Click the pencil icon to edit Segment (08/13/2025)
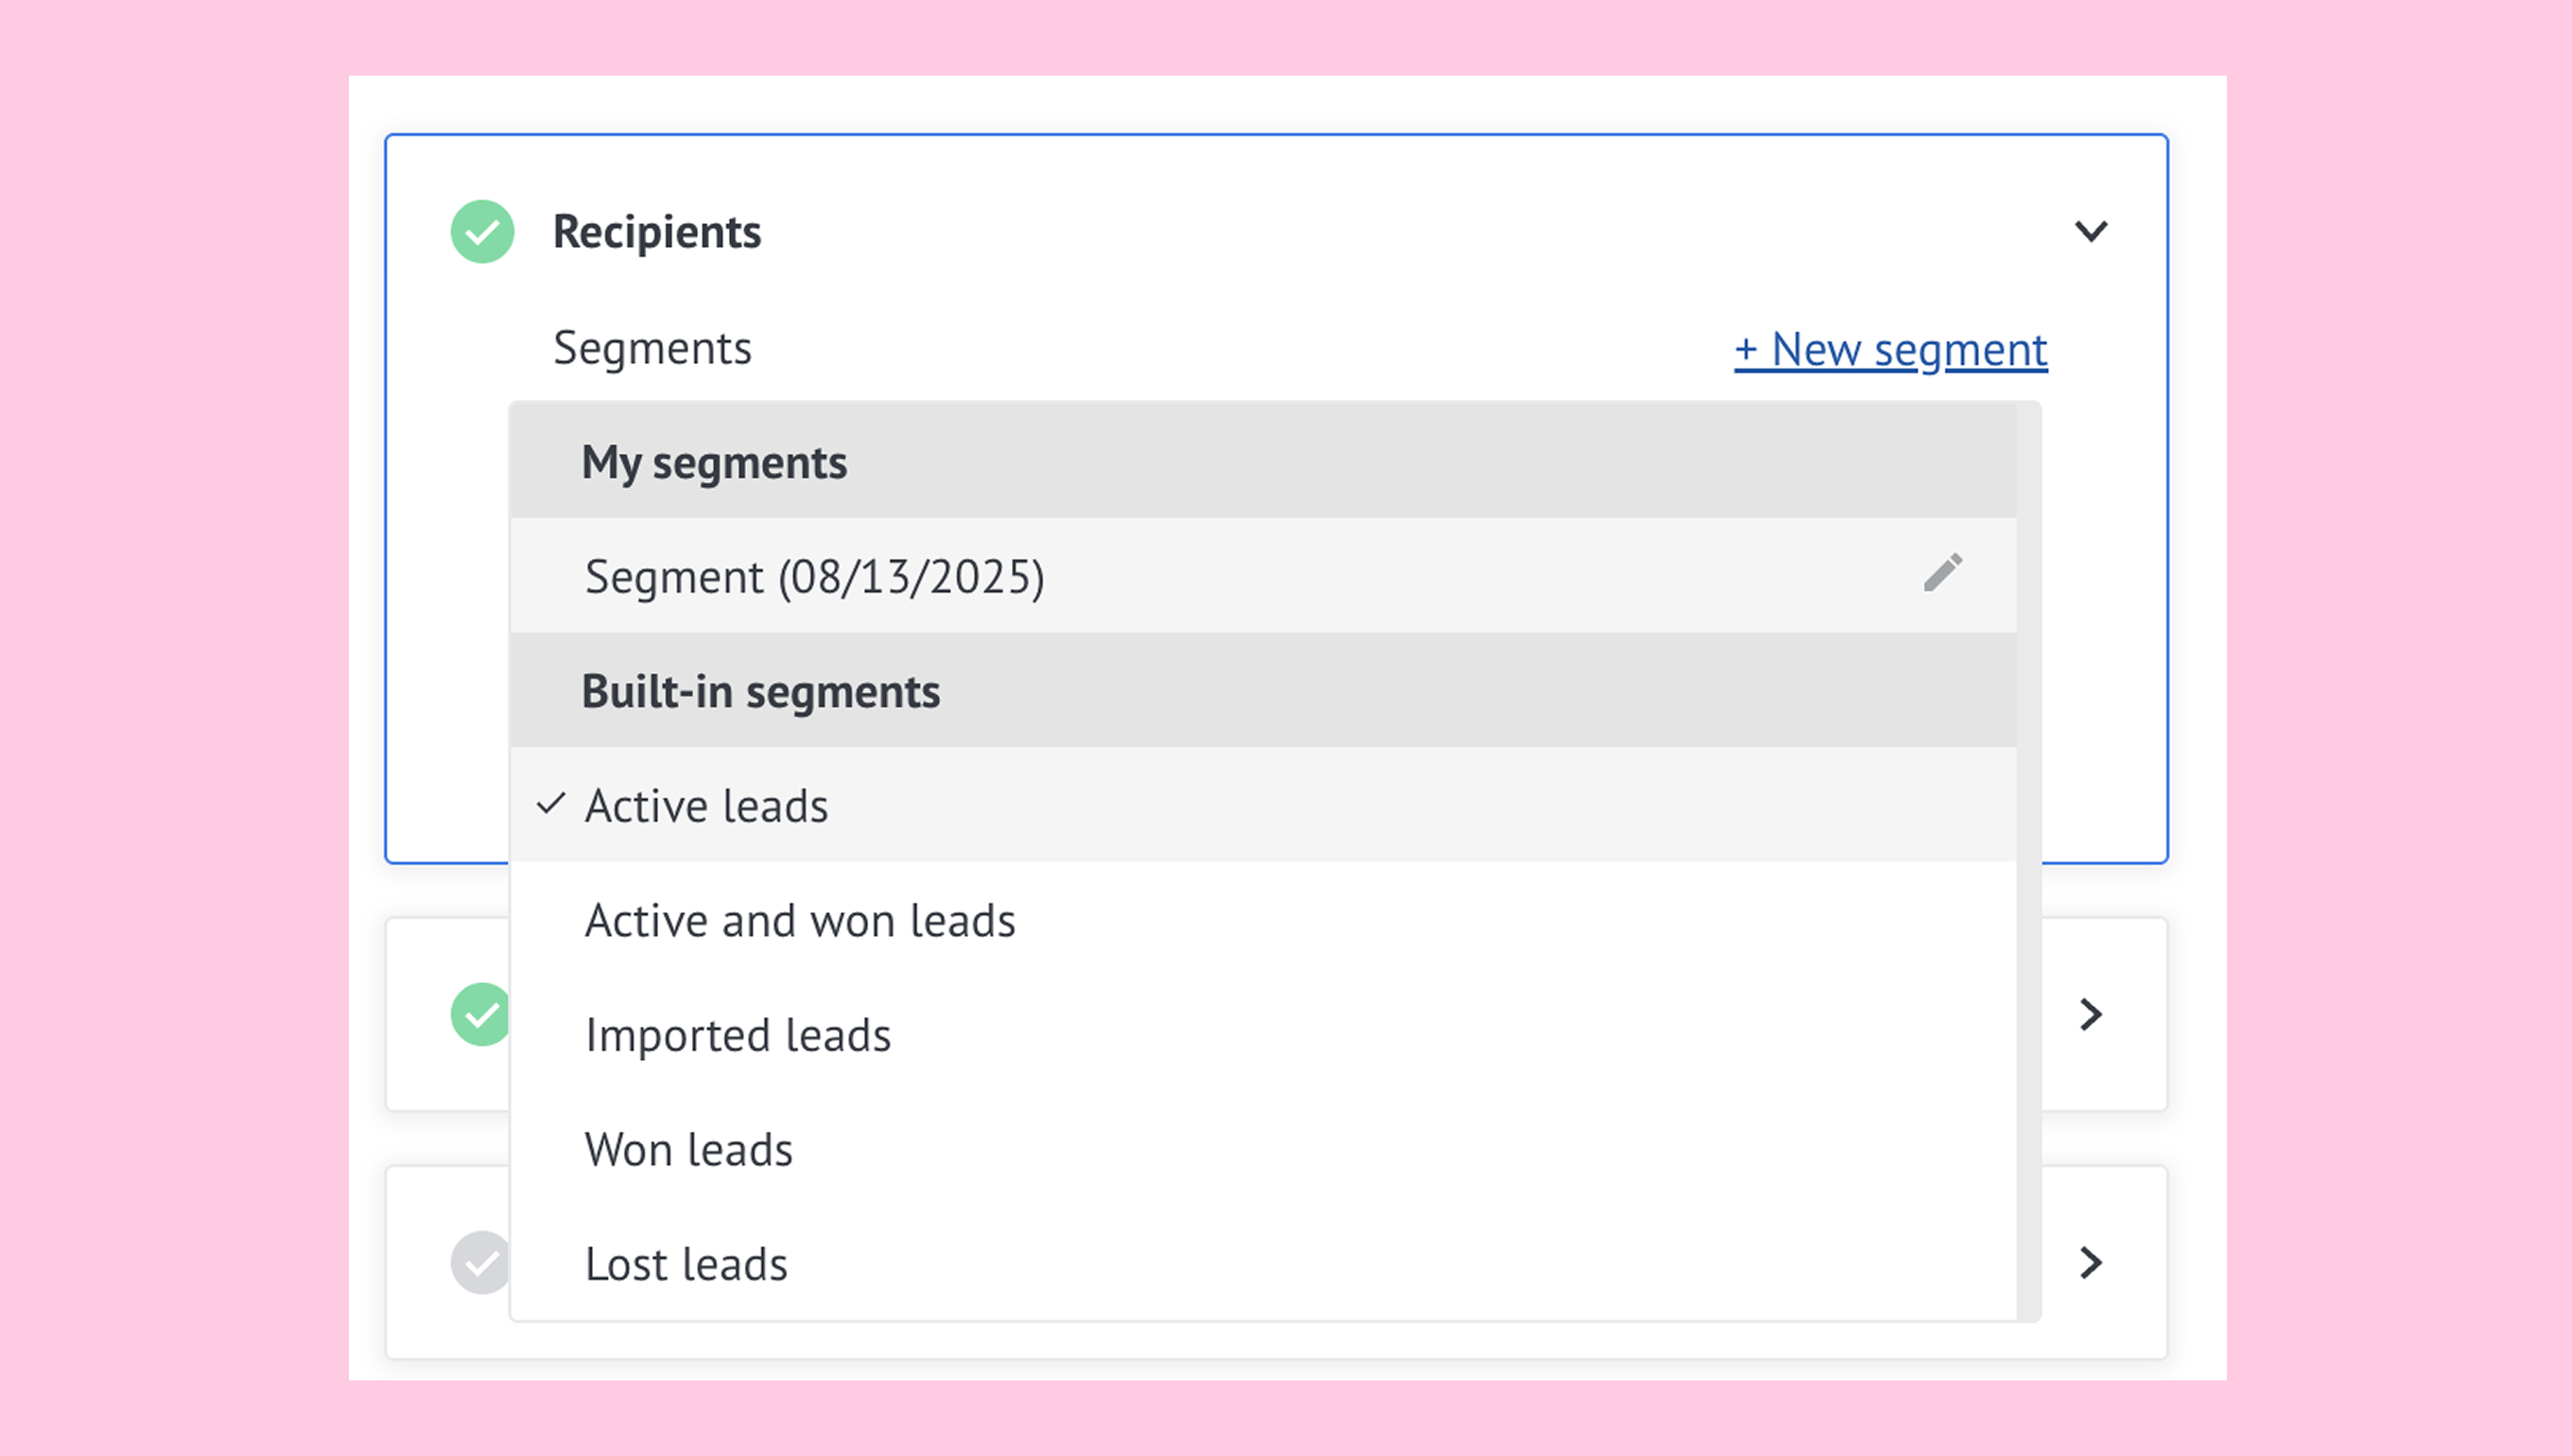 tap(1942, 574)
